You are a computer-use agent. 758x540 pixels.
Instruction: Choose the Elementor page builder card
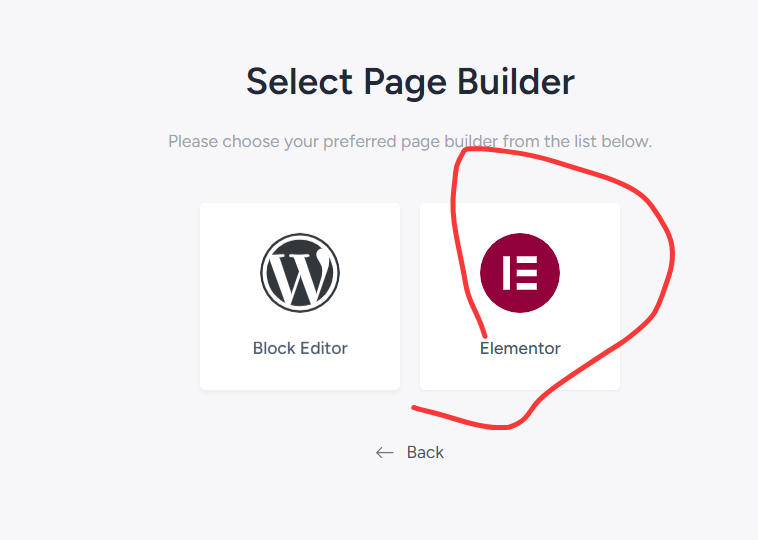pyautogui.click(x=520, y=296)
